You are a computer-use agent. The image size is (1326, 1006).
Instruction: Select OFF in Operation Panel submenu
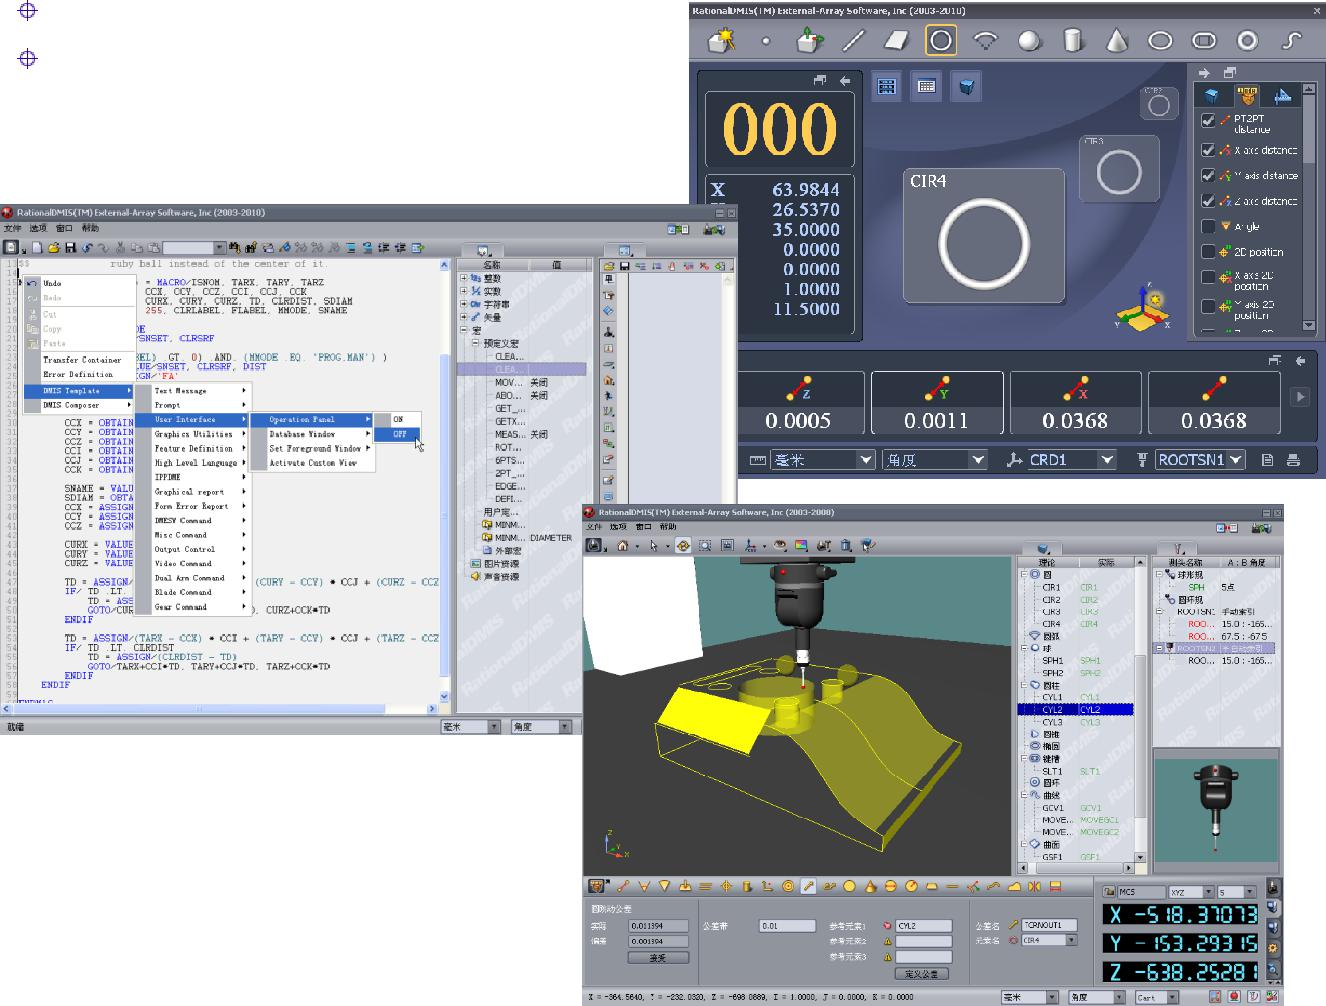[x=399, y=434]
